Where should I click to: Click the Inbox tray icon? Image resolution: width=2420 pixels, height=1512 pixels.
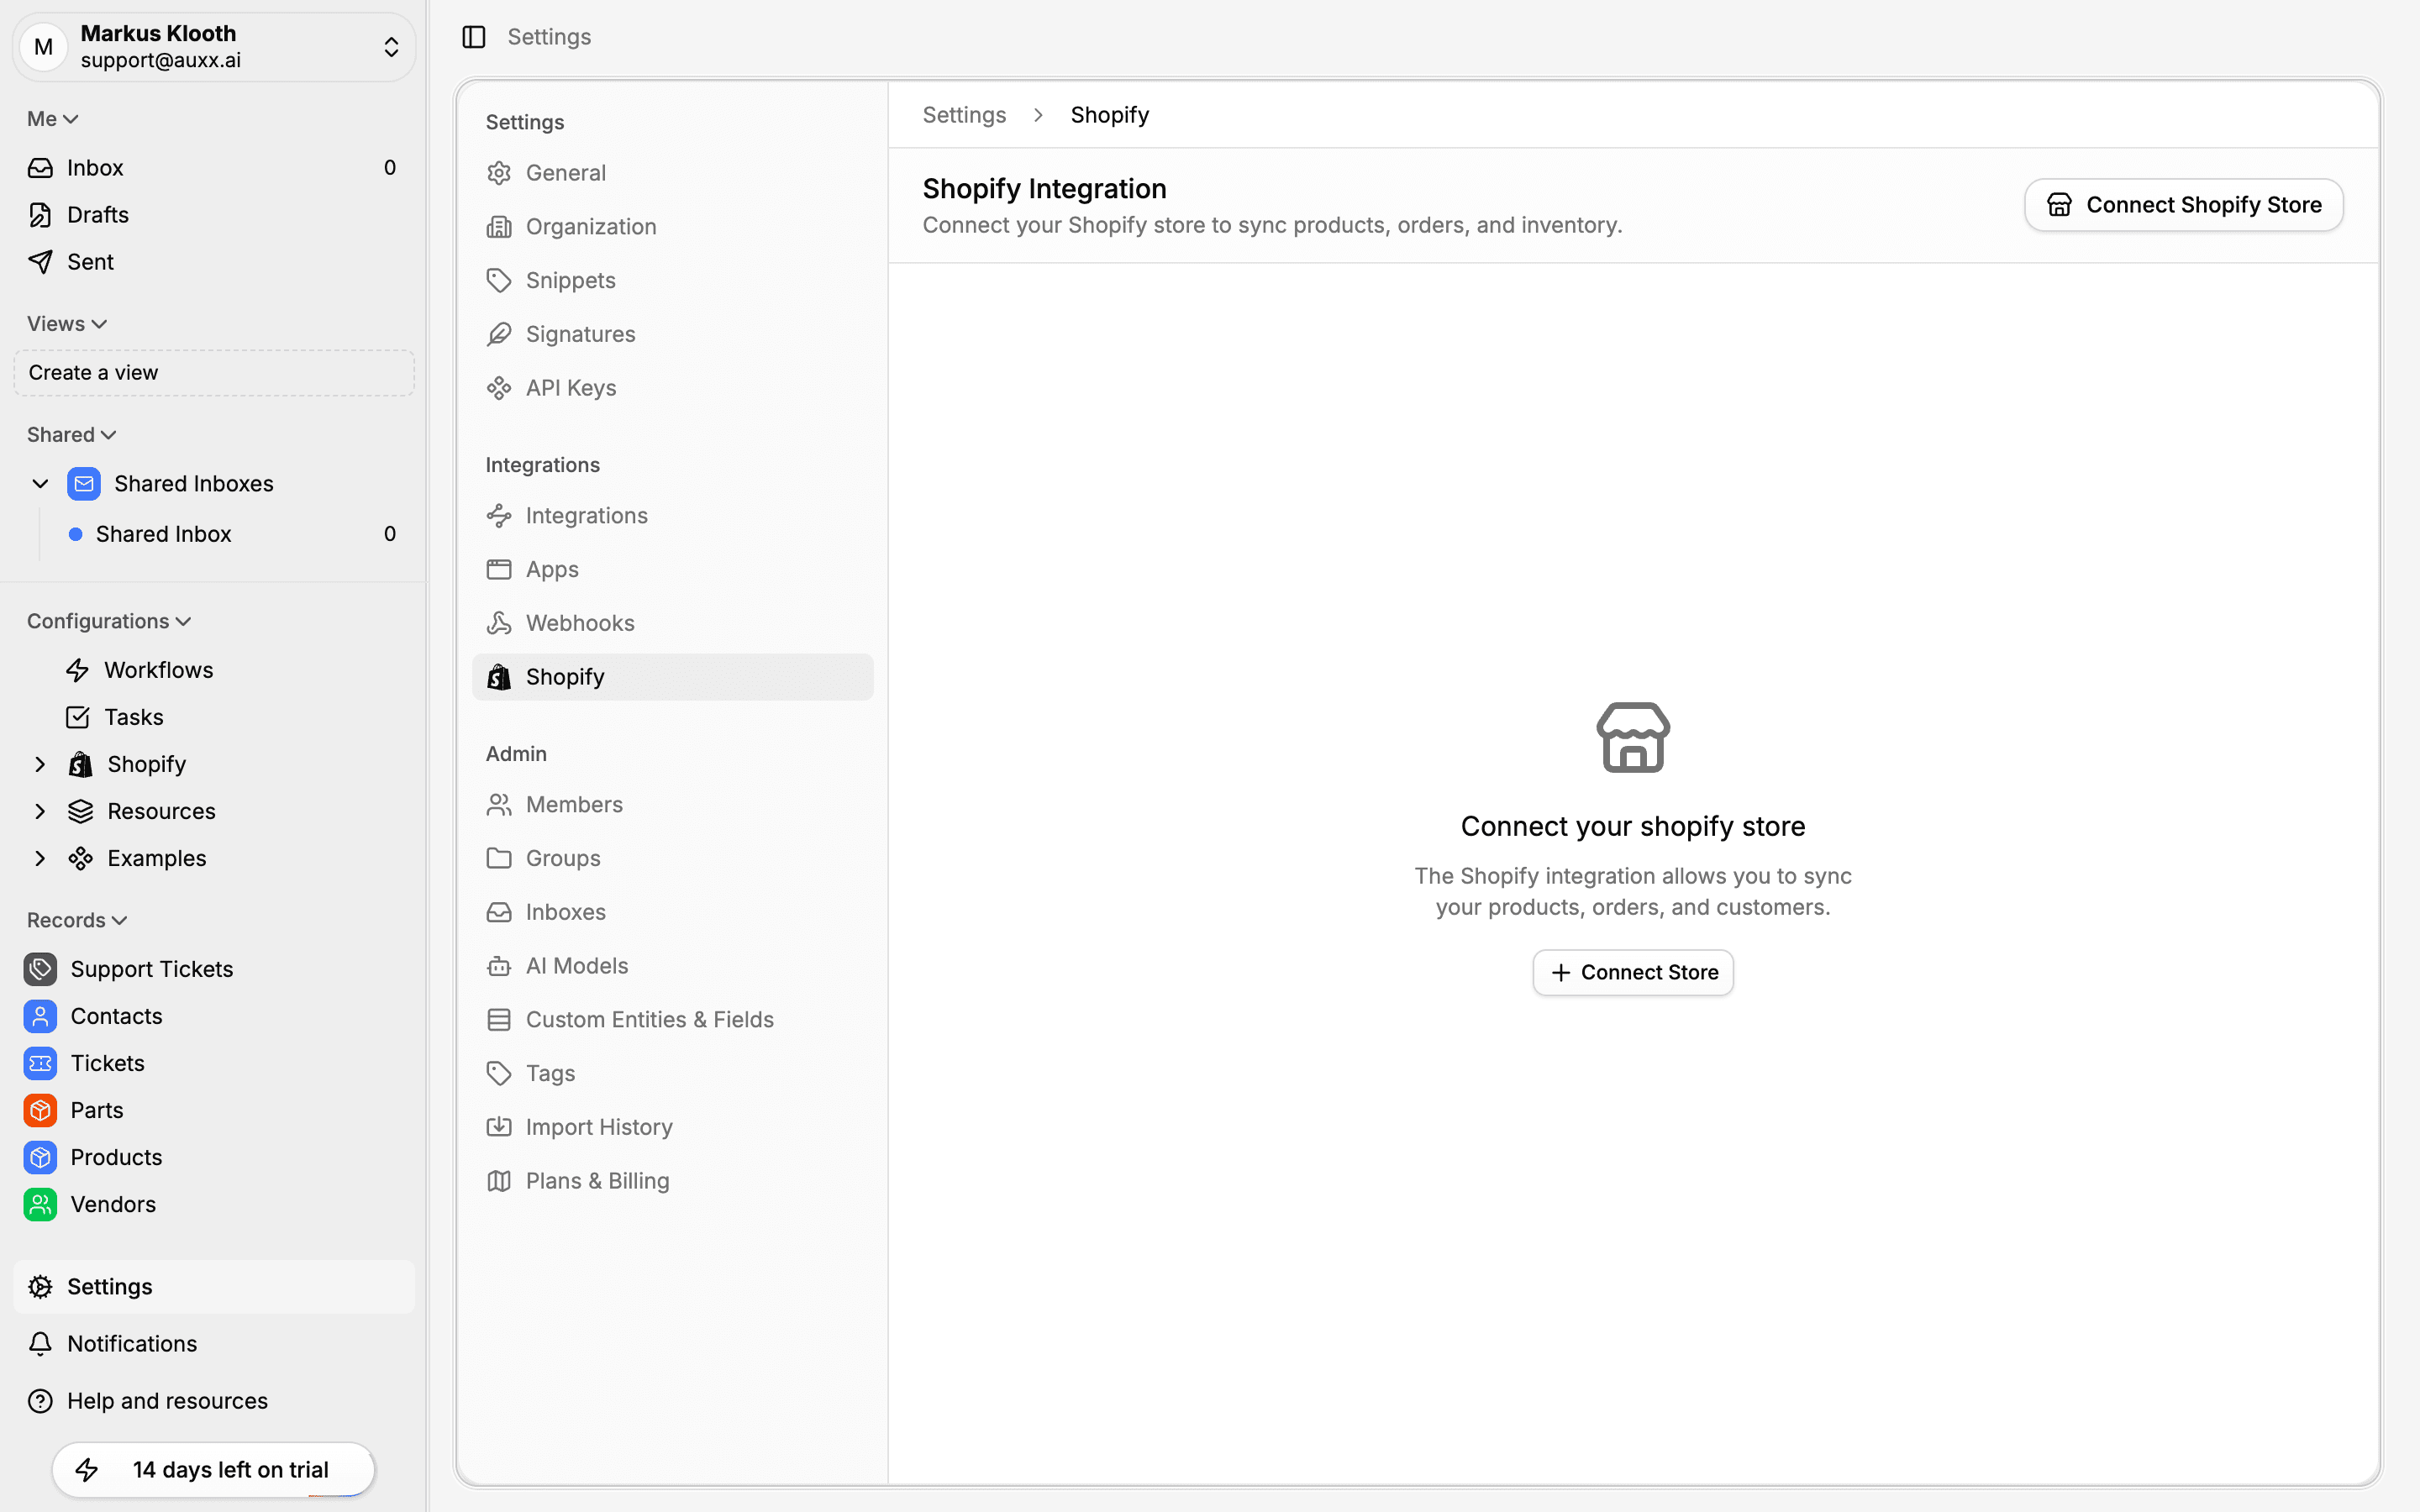click(40, 168)
